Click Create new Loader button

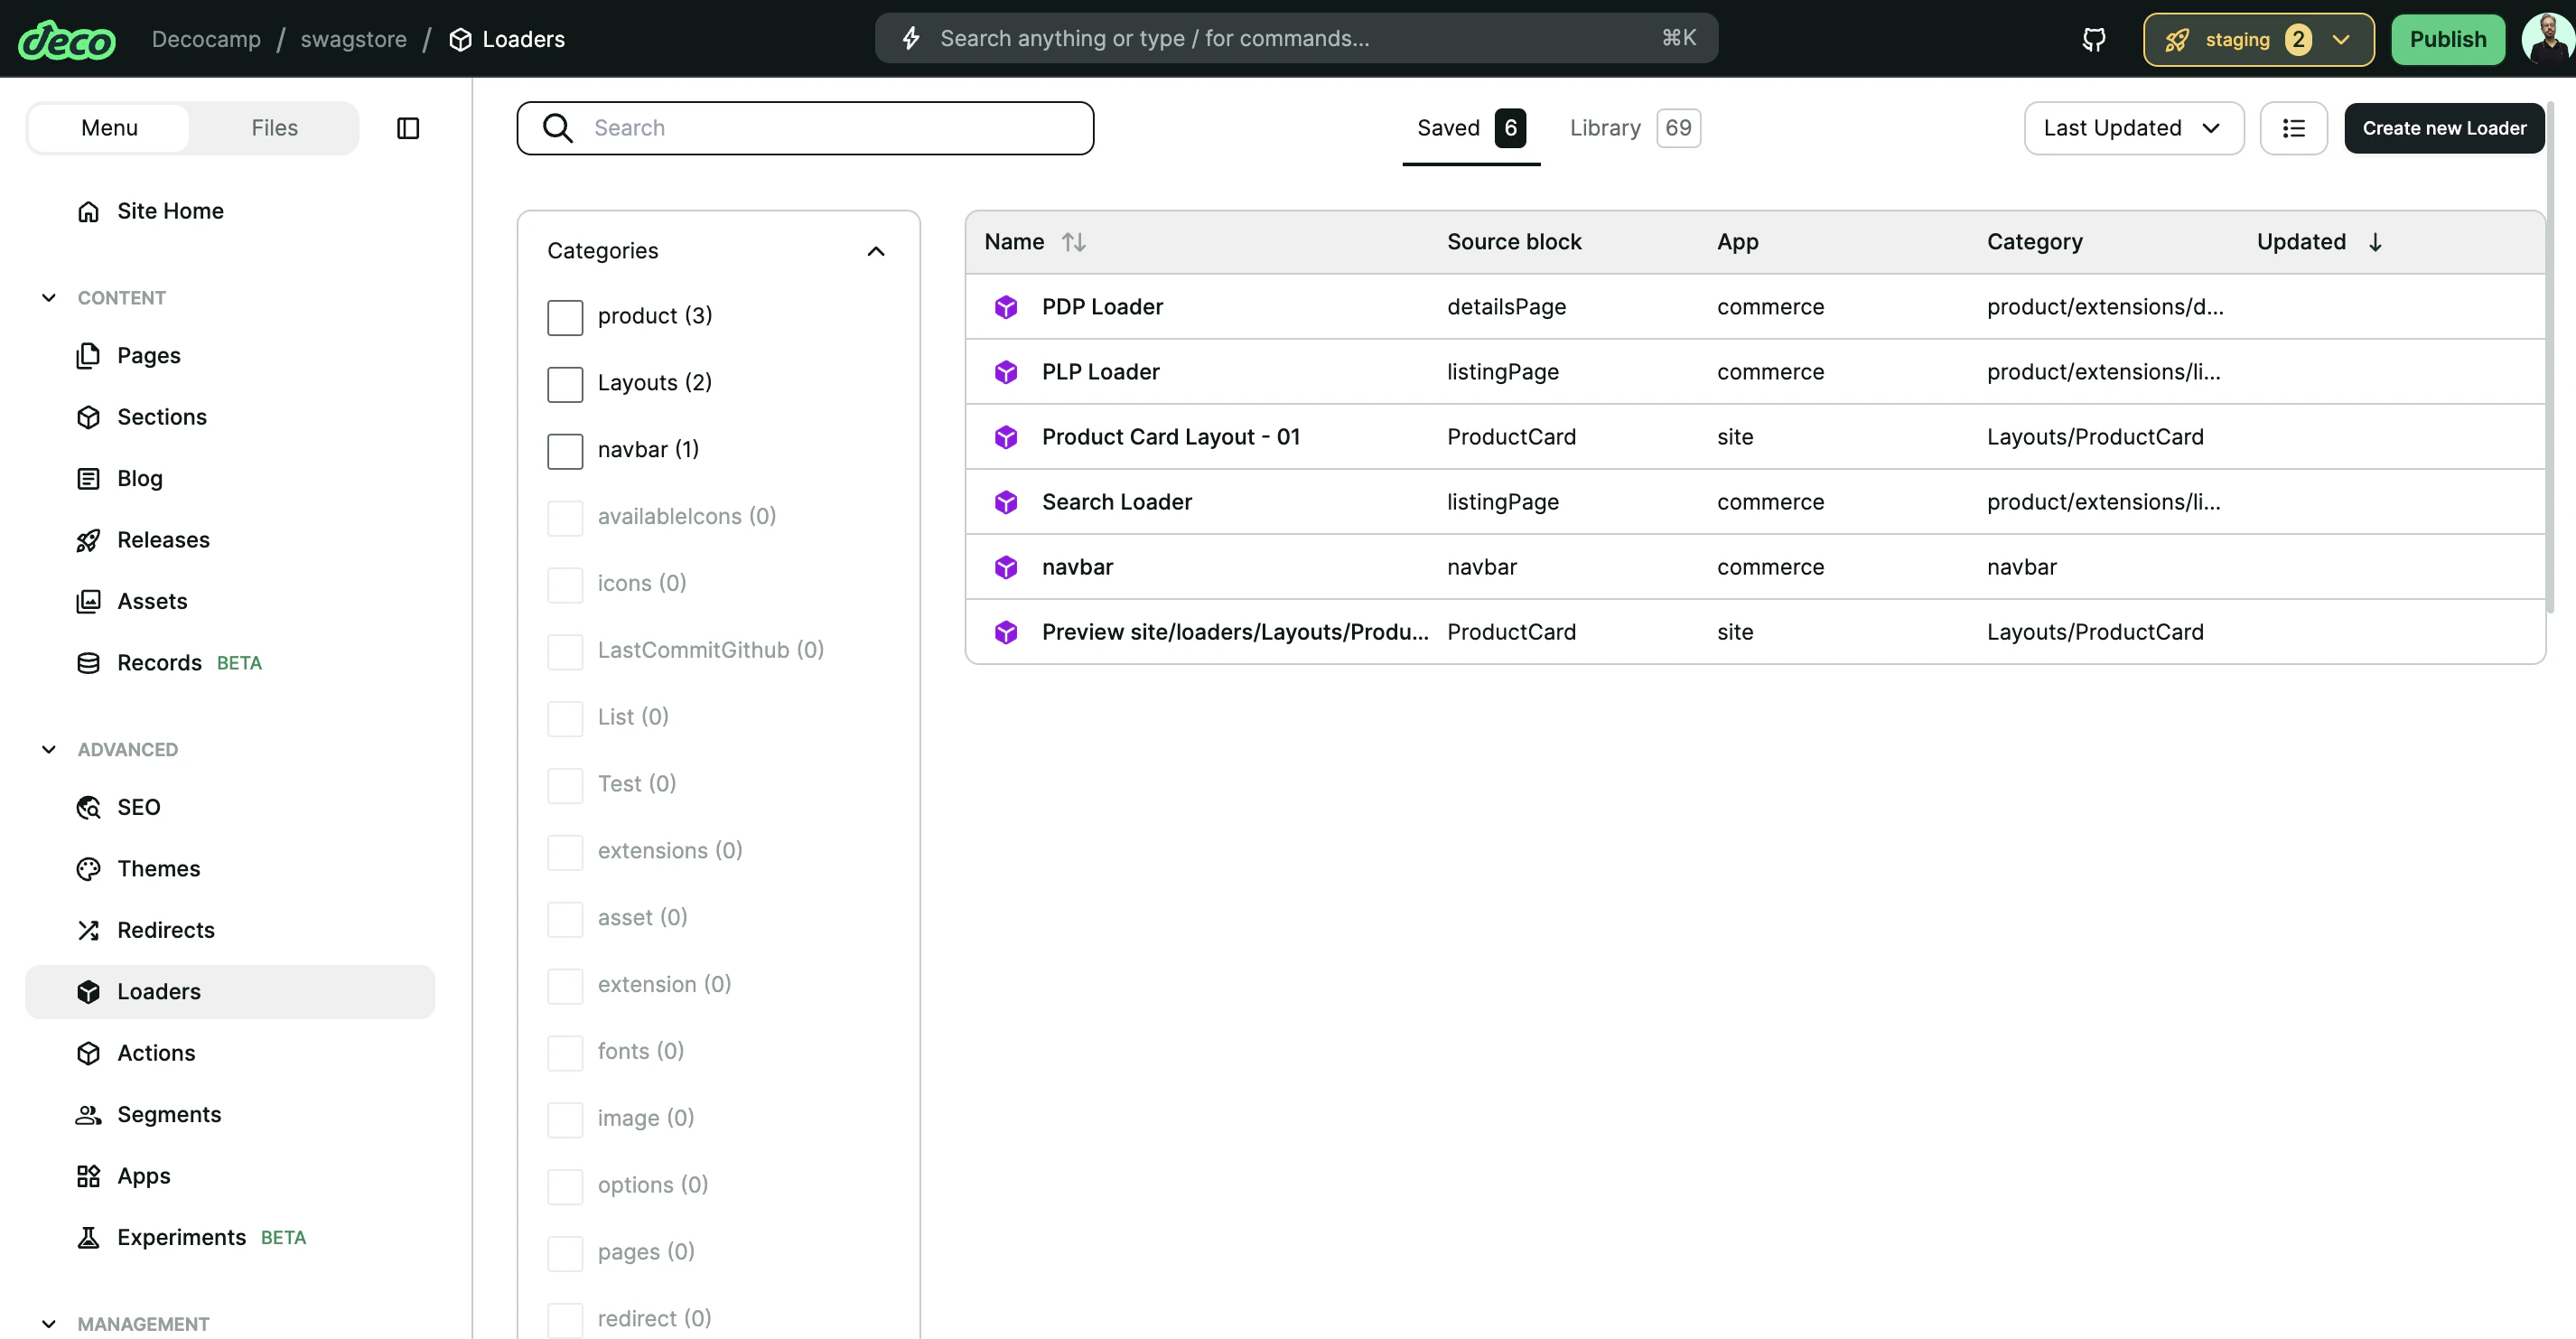point(2443,128)
